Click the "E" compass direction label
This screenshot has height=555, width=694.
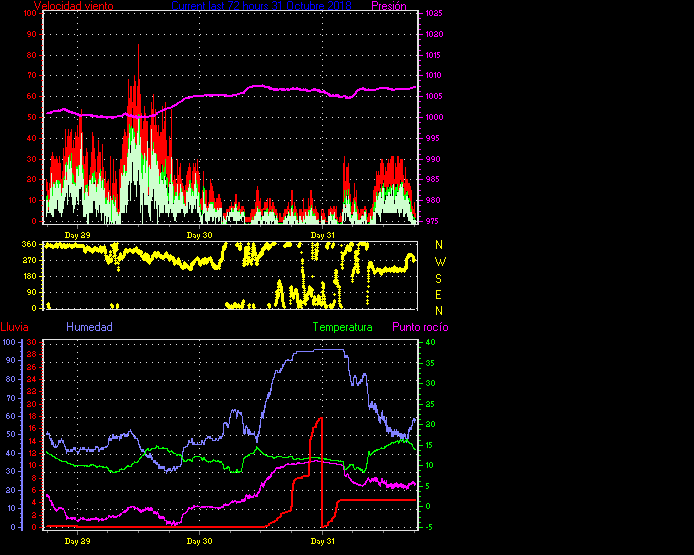(x=439, y=295)
